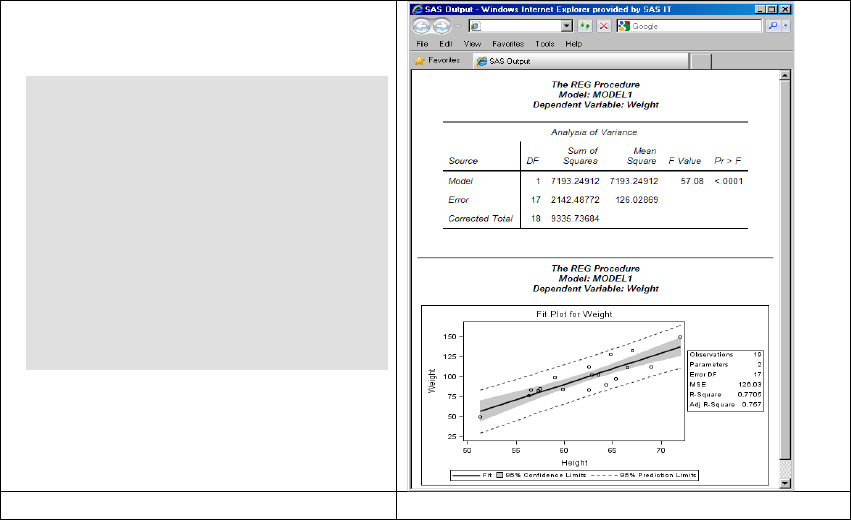Open the recent pages dropdown arrow
This screenshot has height=520, width=851.
click(458, 26)
